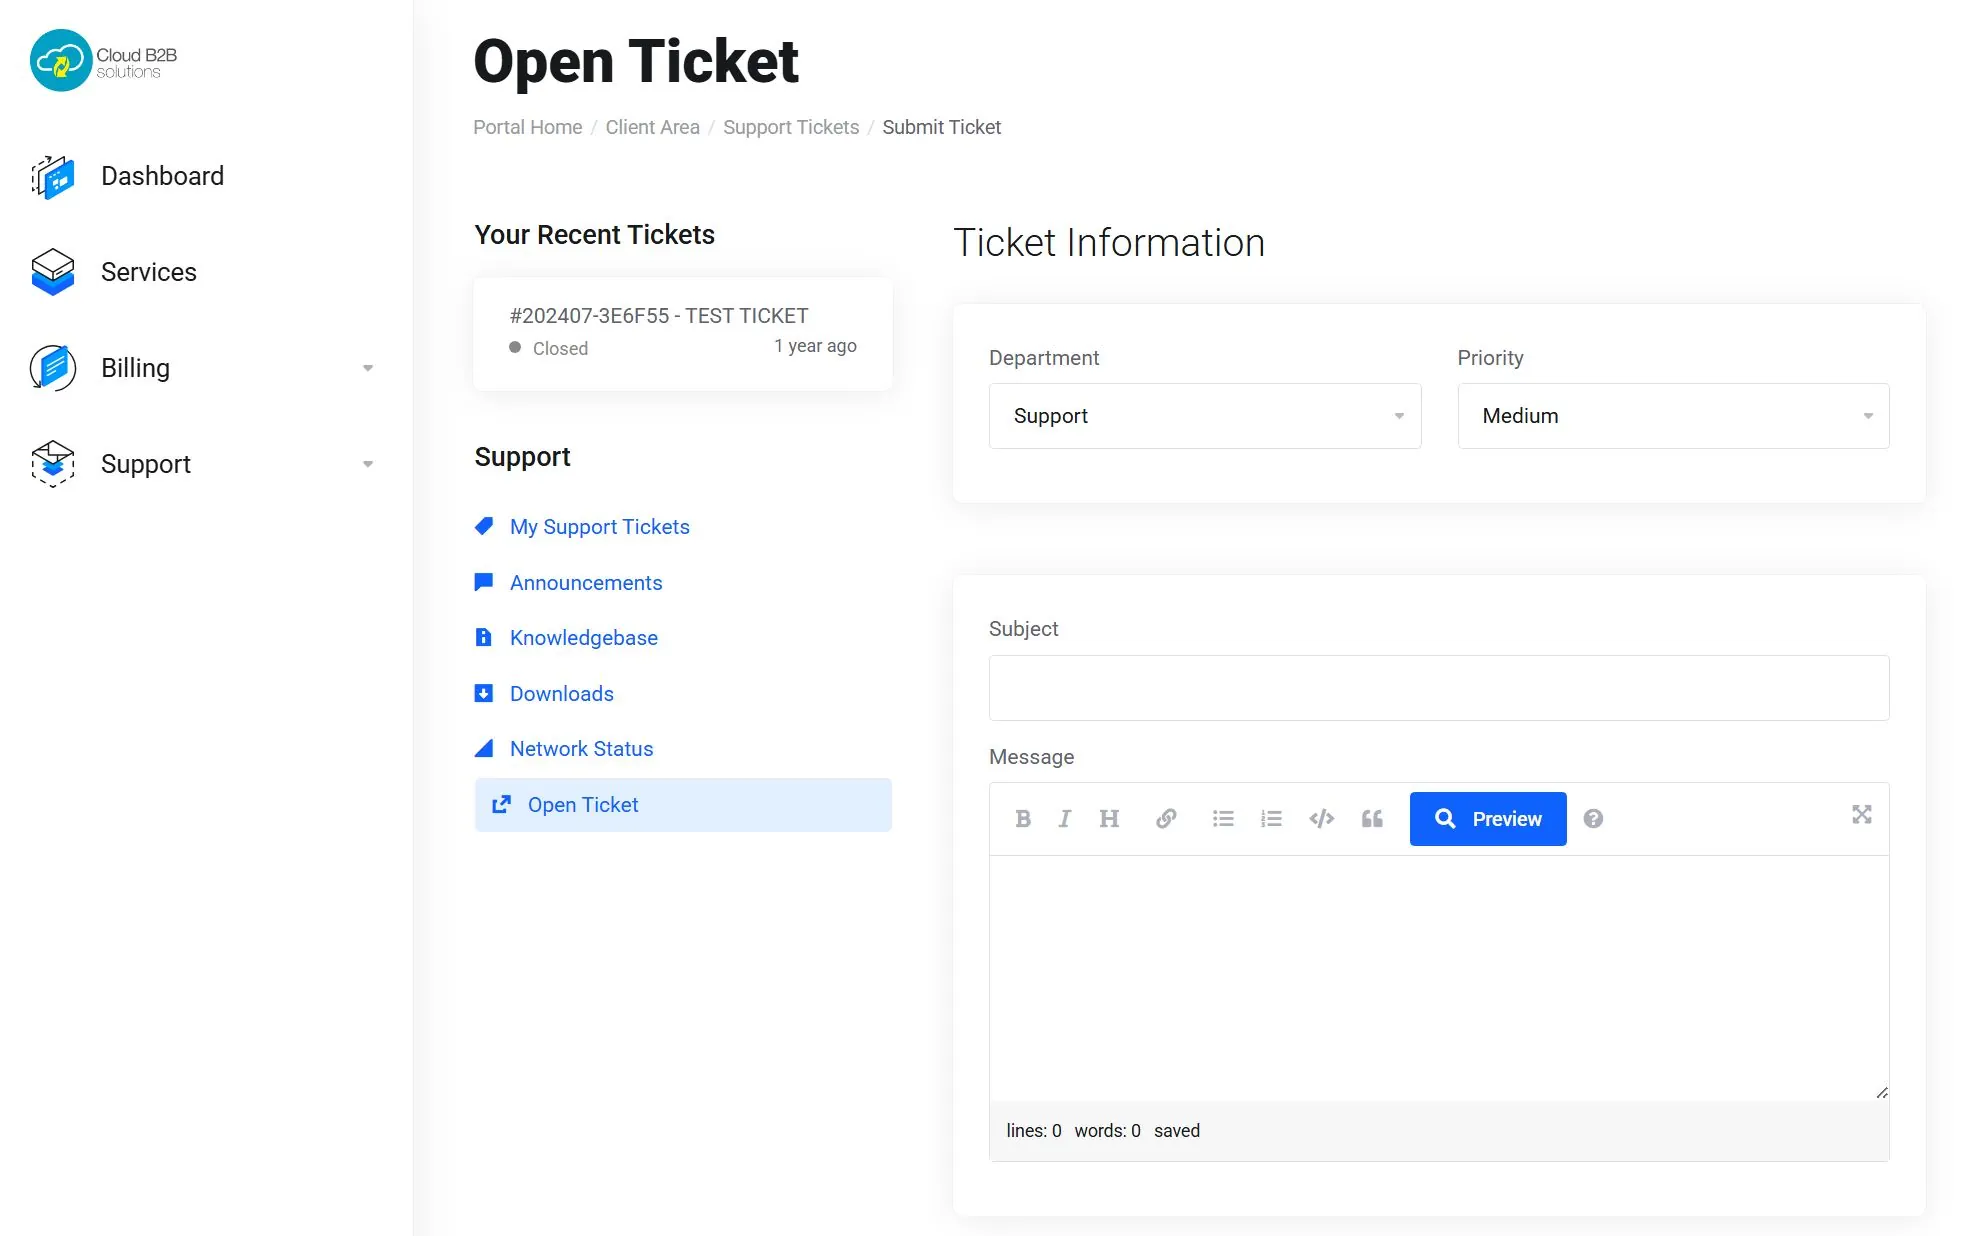Go to Client Area breadcrumb

point(652,127)
